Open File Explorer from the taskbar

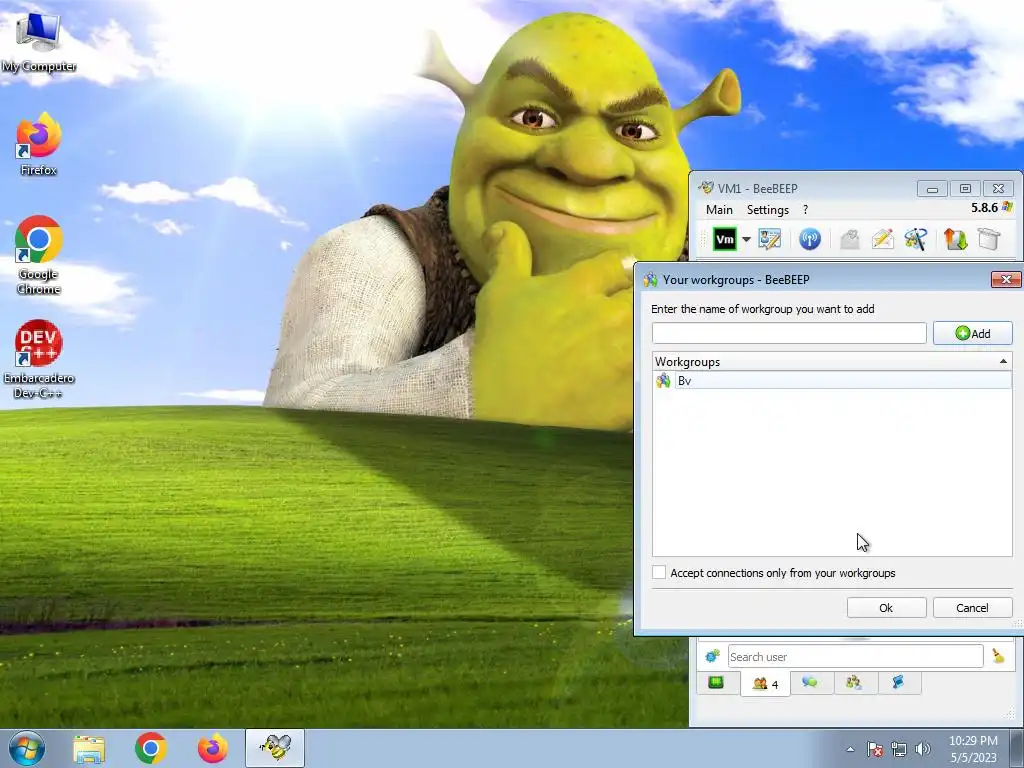[89, 748]
